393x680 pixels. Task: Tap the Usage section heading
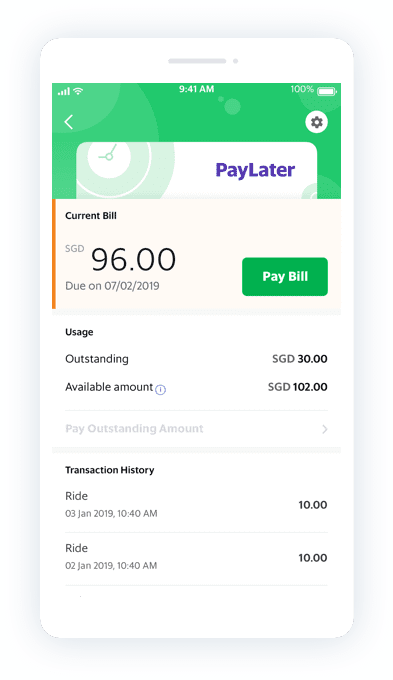[x=79, y=332]
